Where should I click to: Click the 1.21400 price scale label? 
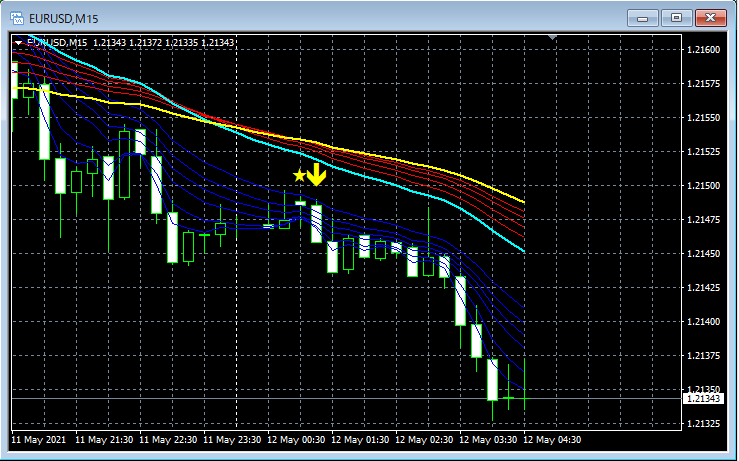coord(704,321)
